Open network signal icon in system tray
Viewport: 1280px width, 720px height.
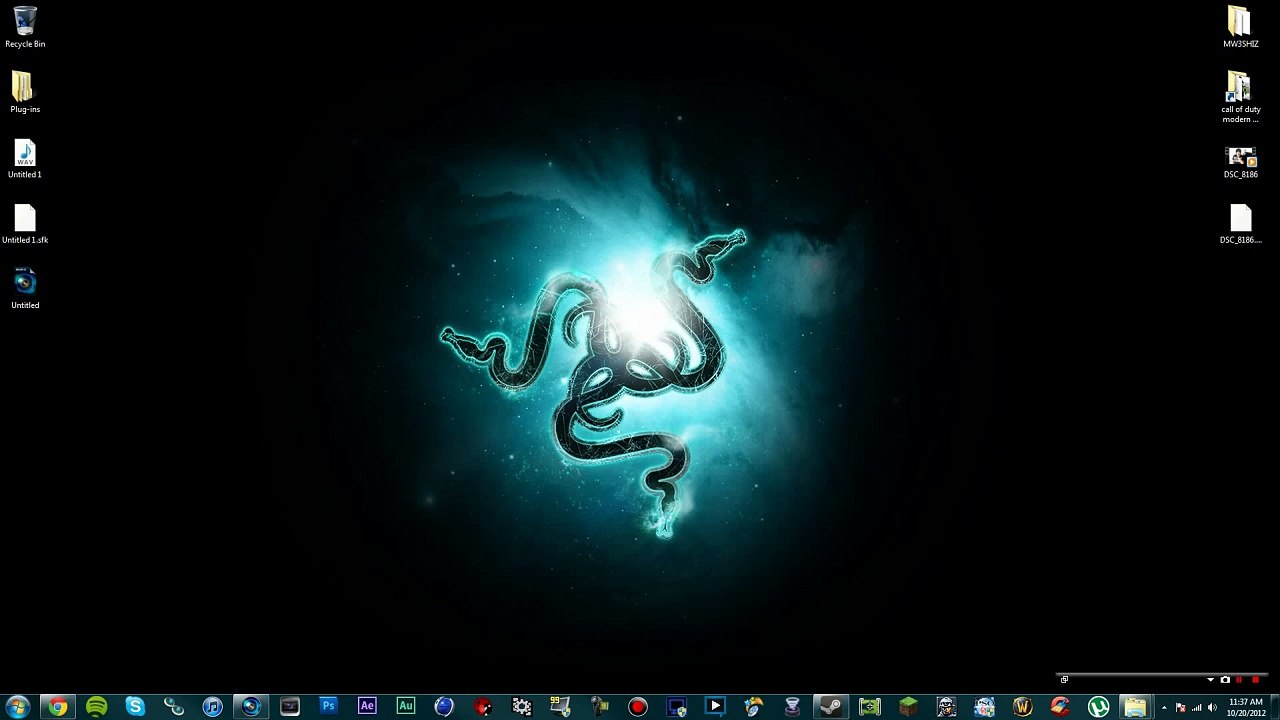click(x=1196, y=708)
